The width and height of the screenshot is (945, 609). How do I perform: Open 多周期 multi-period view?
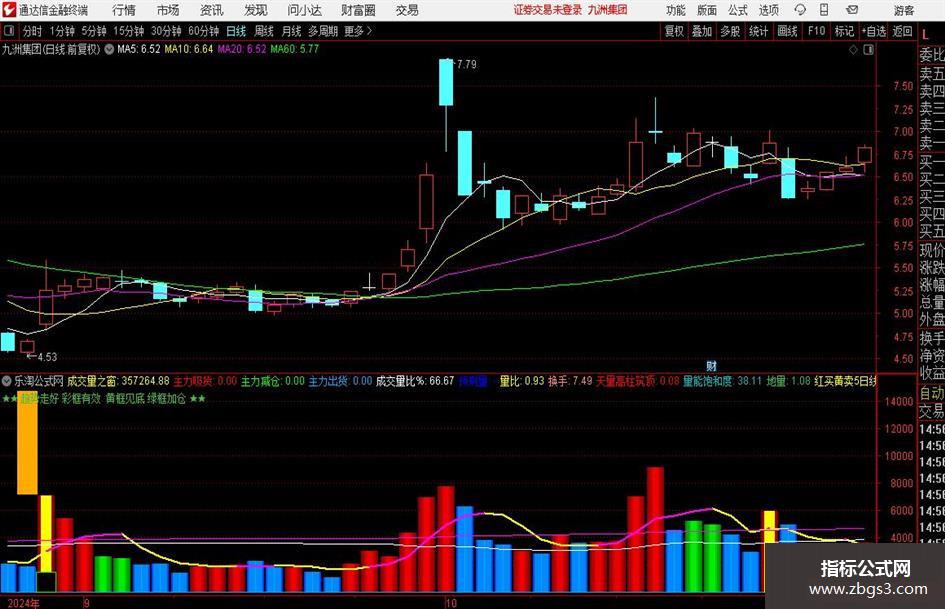pyautogui.click(x=323, y=31)
